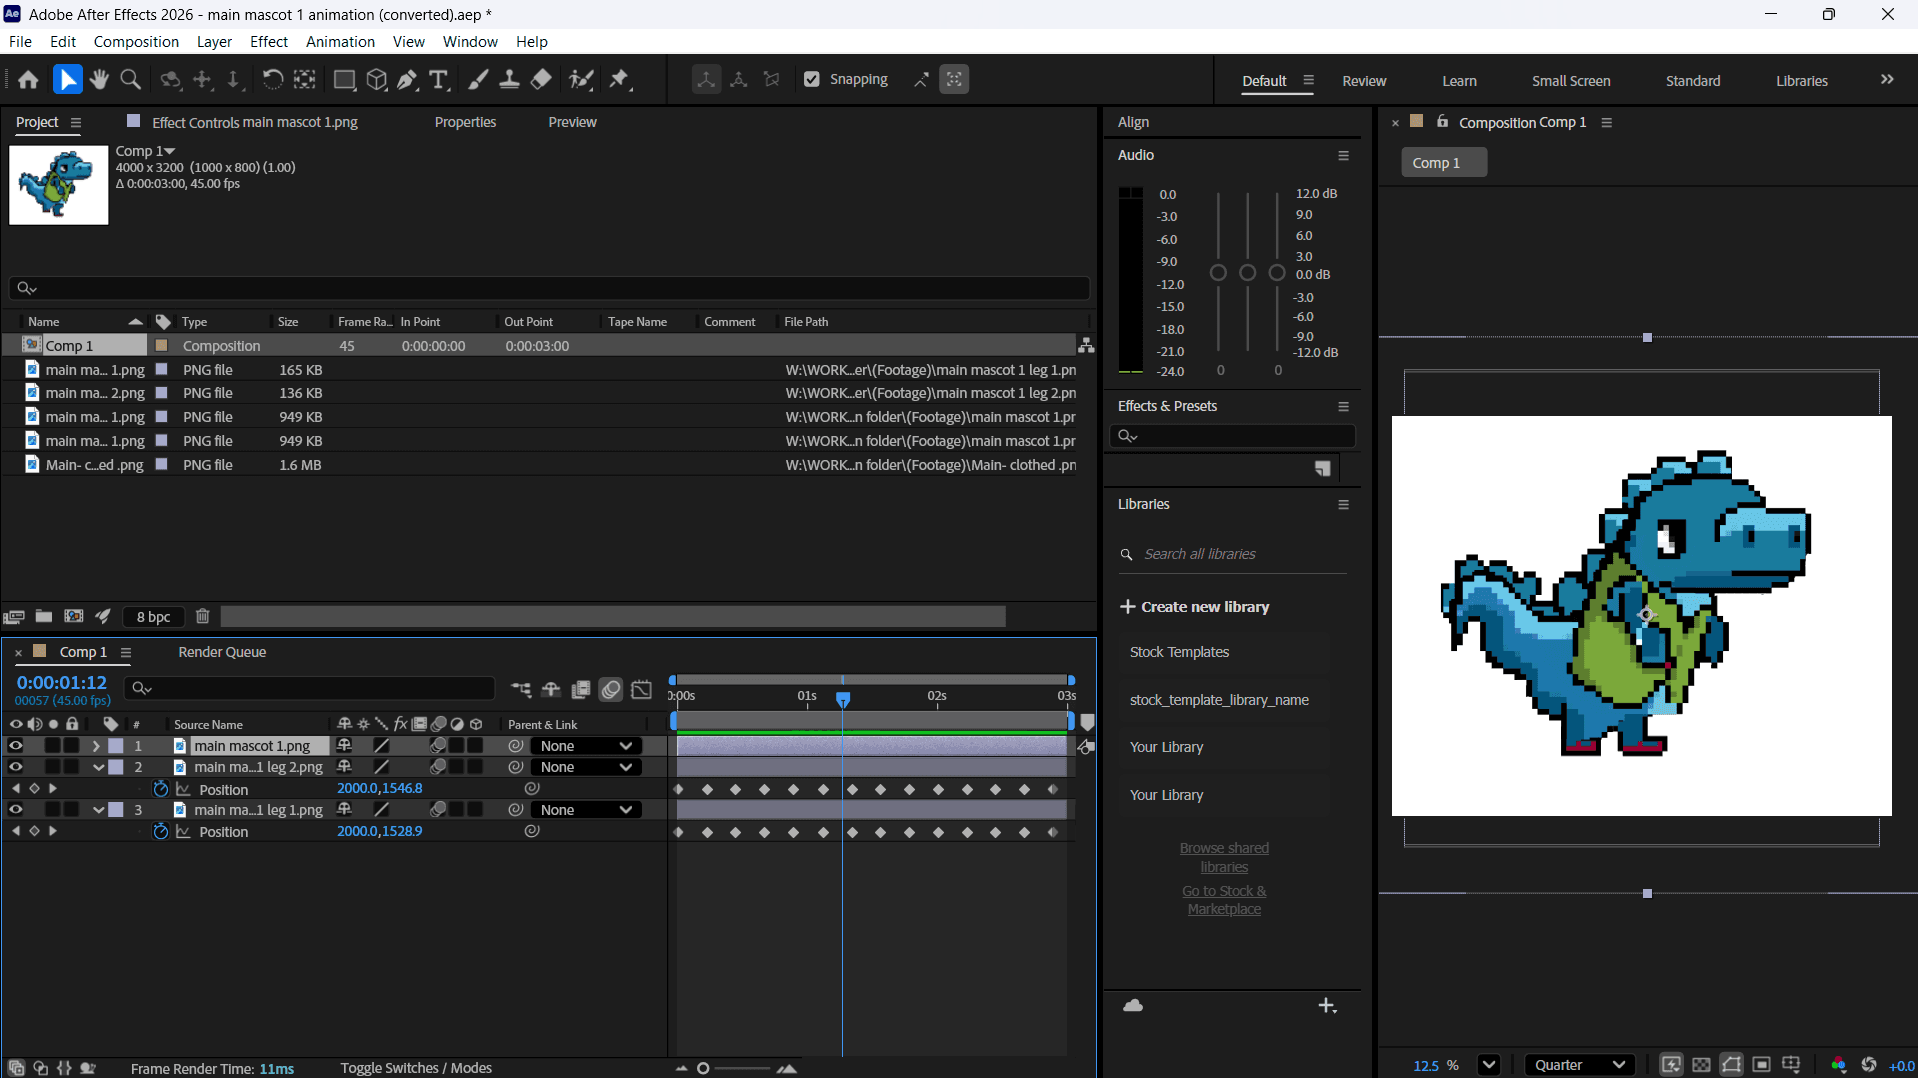Open Go to Stock & Marketplace link
This screenshot has height=1078, width=1918.
coord(1224,900)
